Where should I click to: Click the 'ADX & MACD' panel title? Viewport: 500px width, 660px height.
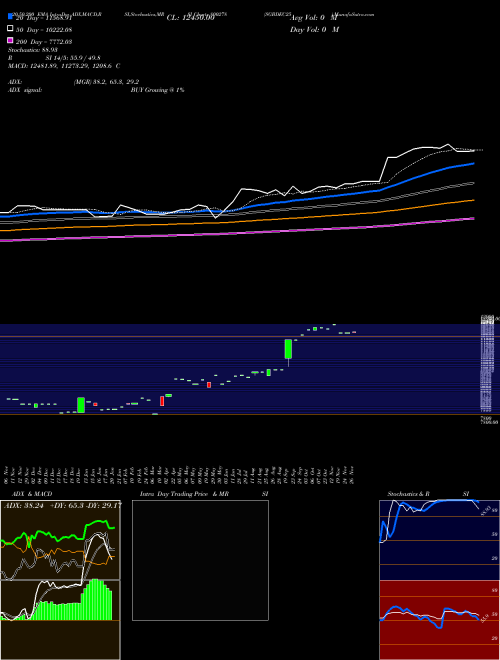(x=32, y=494)
